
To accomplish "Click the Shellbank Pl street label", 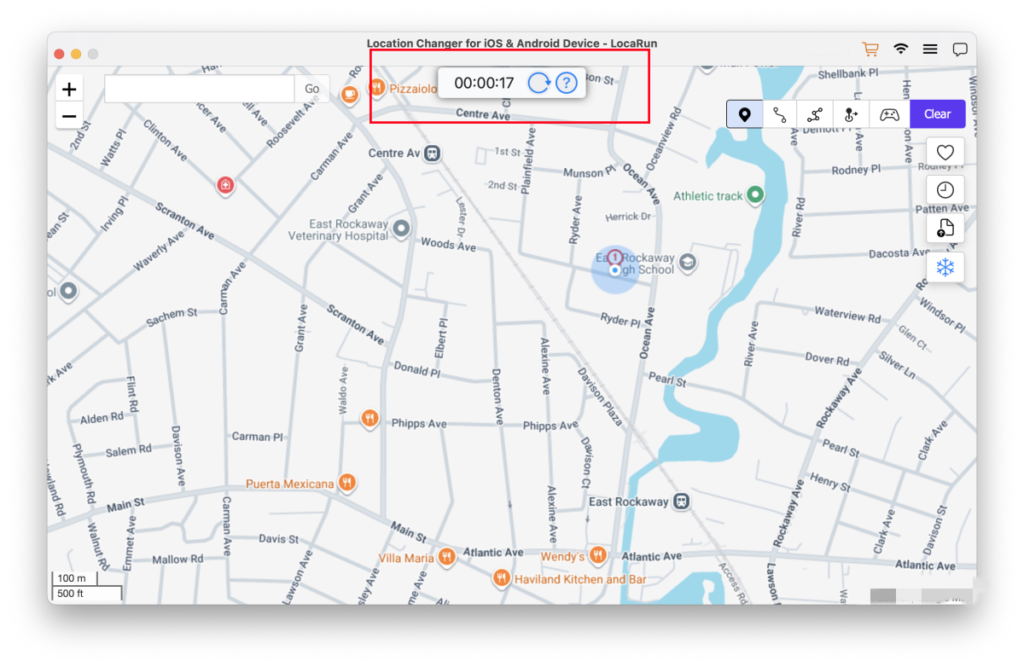I will click(x=848, y=74).
